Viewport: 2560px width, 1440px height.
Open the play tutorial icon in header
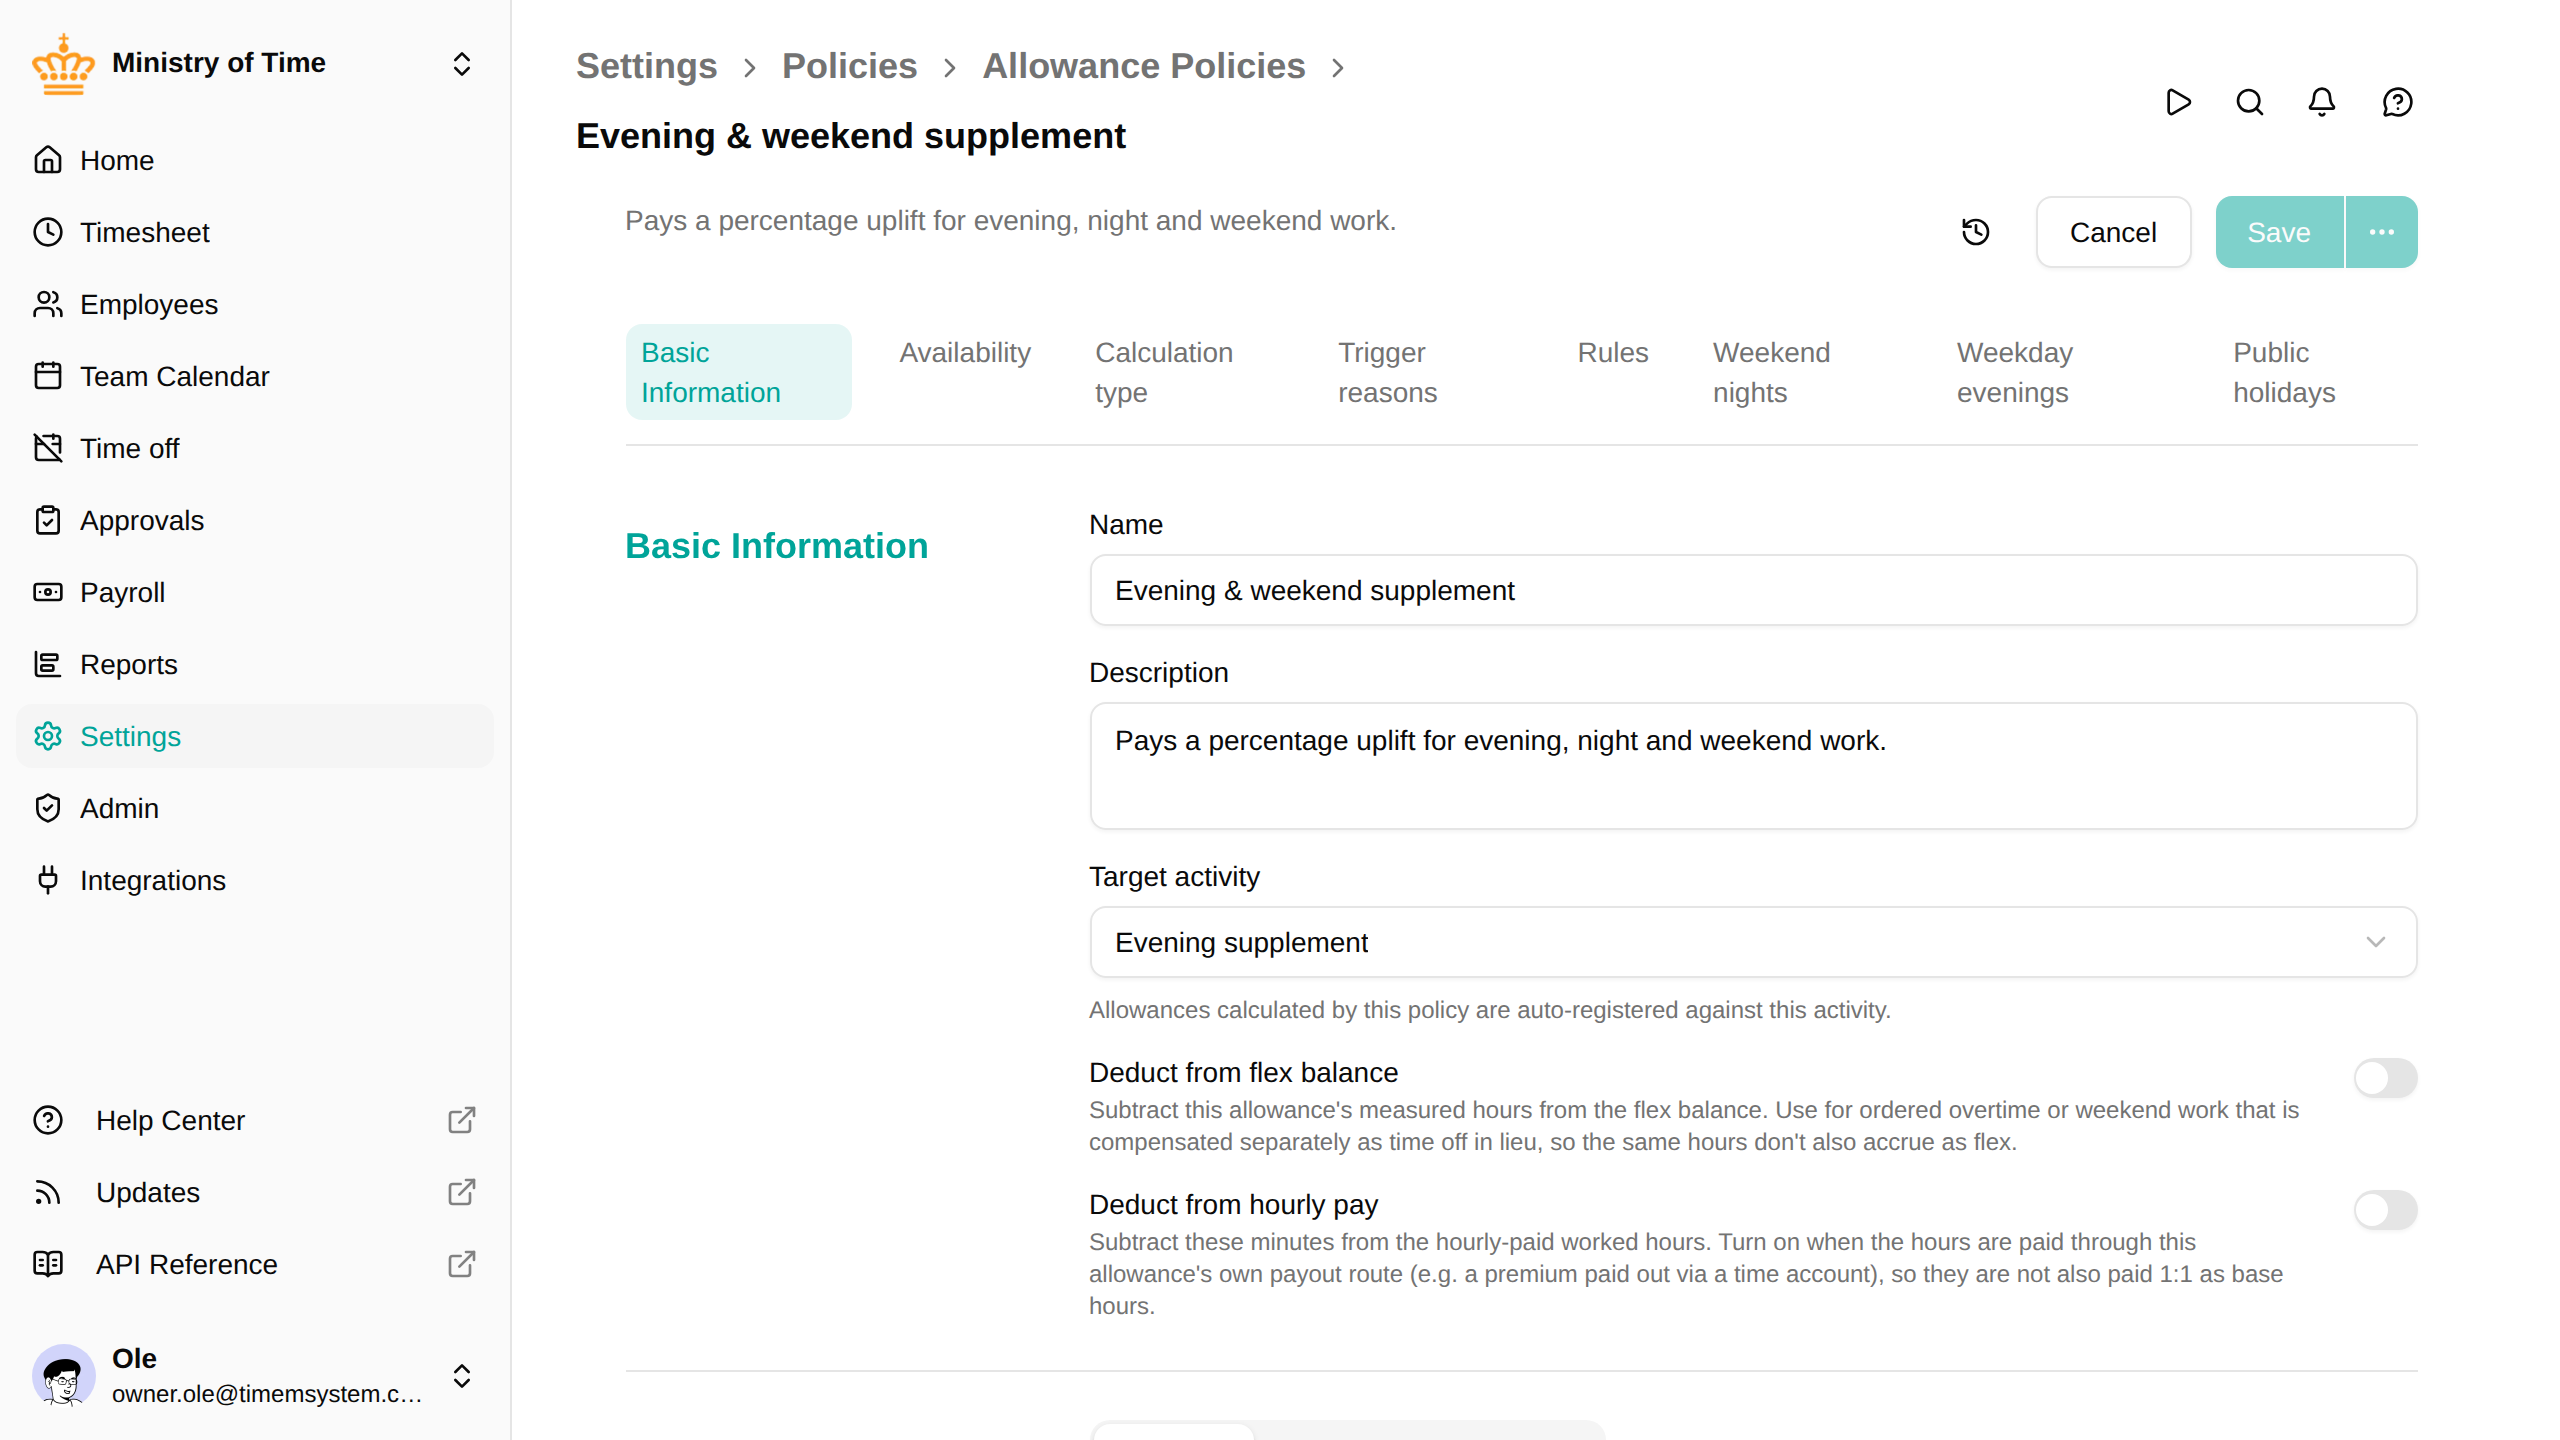point(2178,102)
